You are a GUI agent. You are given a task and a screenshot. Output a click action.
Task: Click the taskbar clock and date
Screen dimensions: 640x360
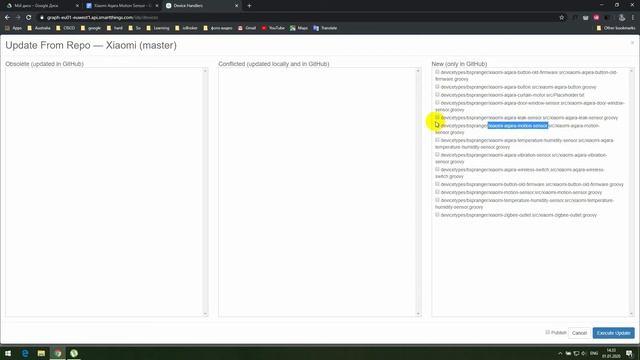(x=611, y=353)
